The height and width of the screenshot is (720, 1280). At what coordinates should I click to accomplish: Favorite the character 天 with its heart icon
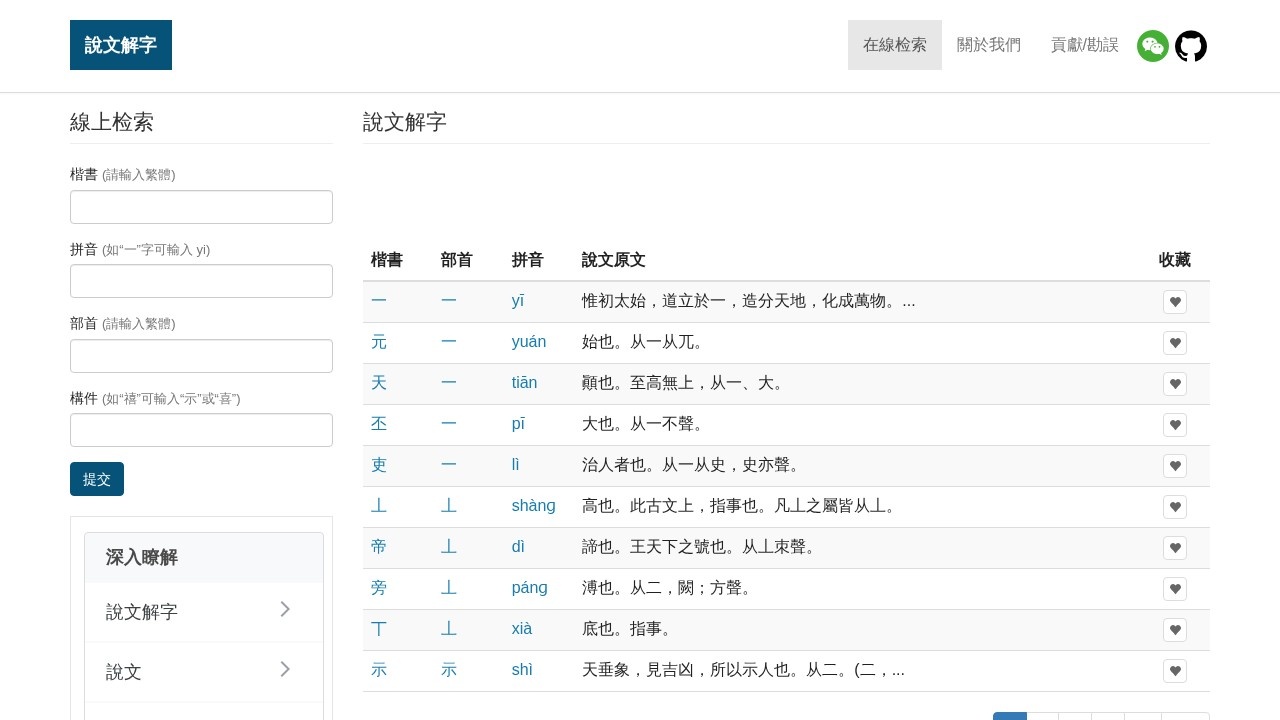pos(1175,384)
